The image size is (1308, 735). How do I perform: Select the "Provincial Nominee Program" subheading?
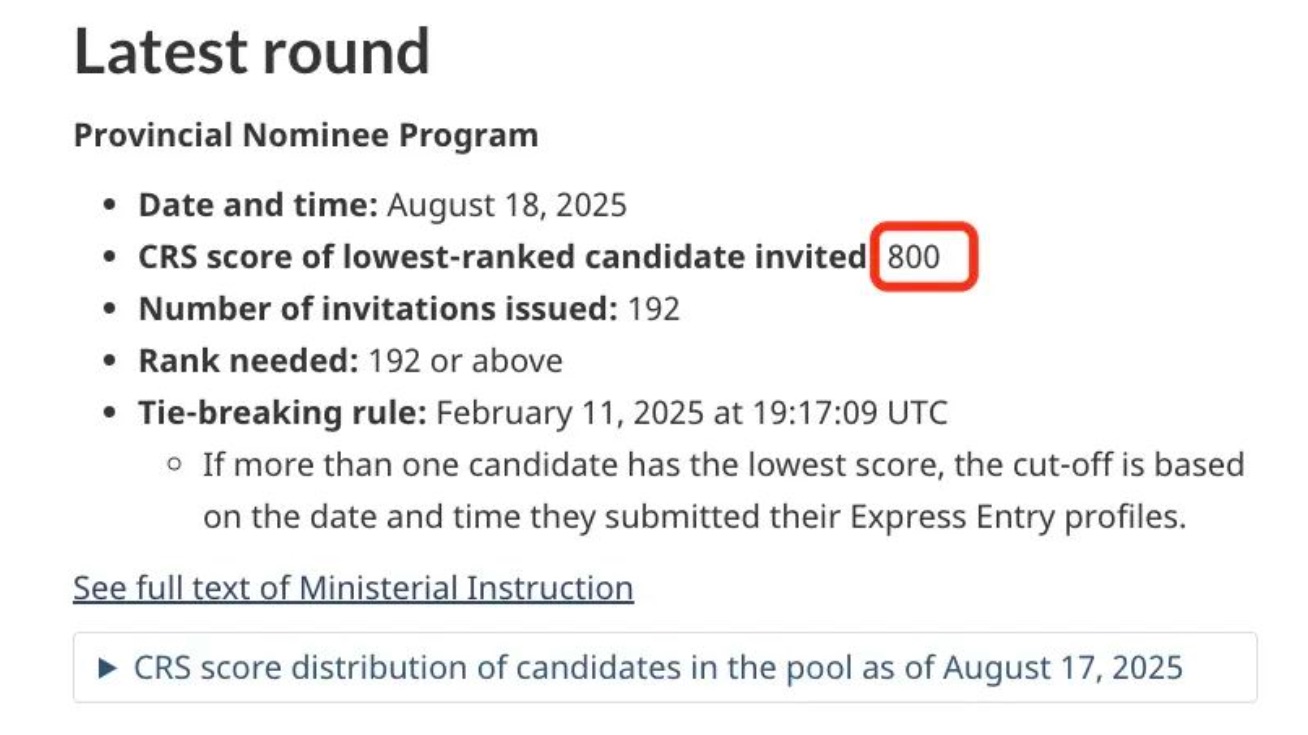tap(306, 135)
